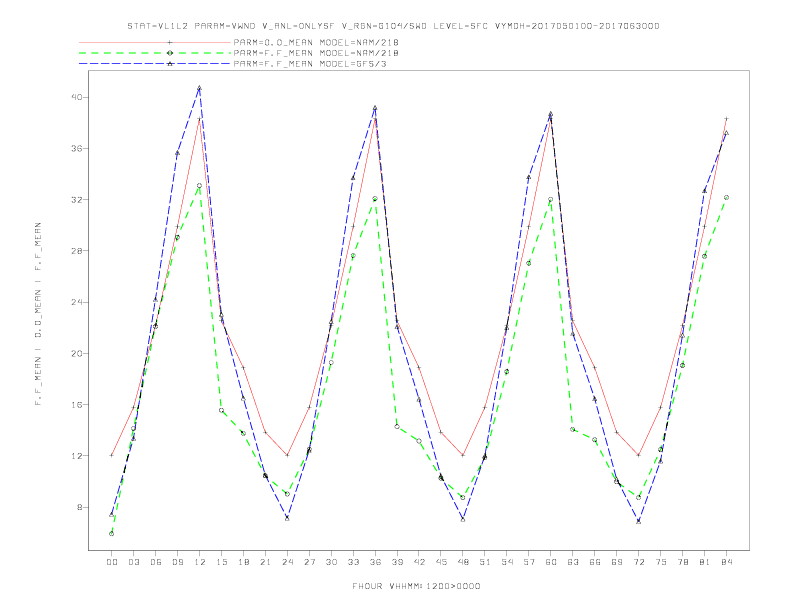
Task: Click x-axis forecast hour label 30
Action: pyautogui.click(x=331, y=562)
